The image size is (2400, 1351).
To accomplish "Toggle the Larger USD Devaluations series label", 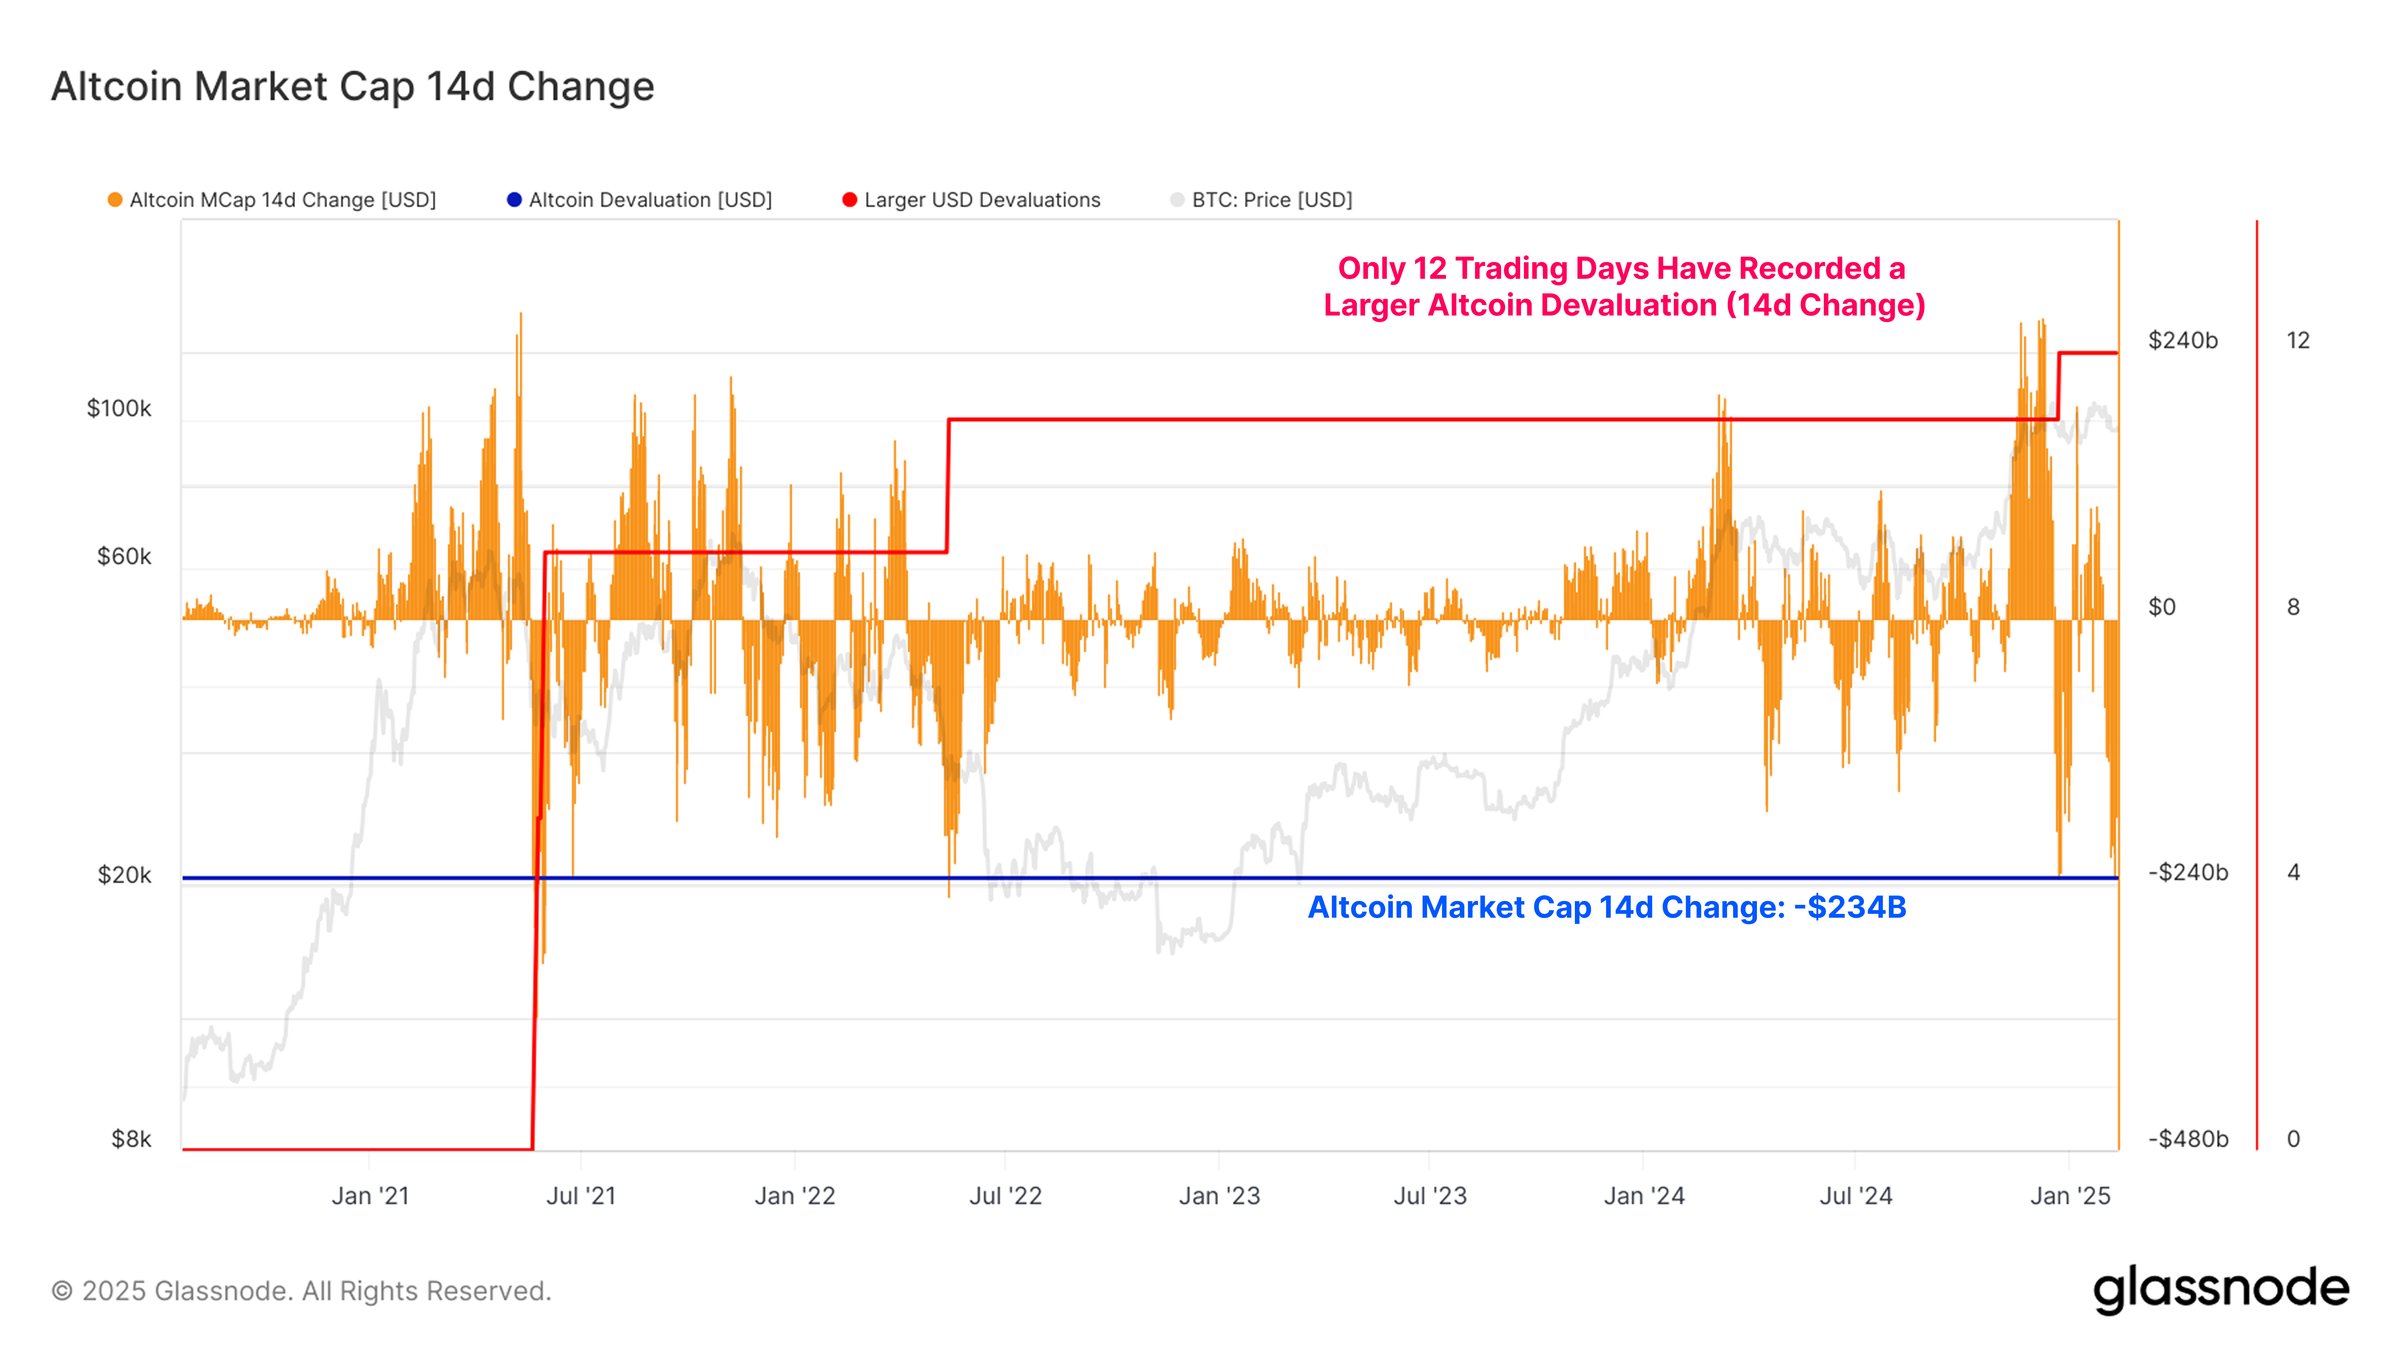I will [x=982, y=200].
